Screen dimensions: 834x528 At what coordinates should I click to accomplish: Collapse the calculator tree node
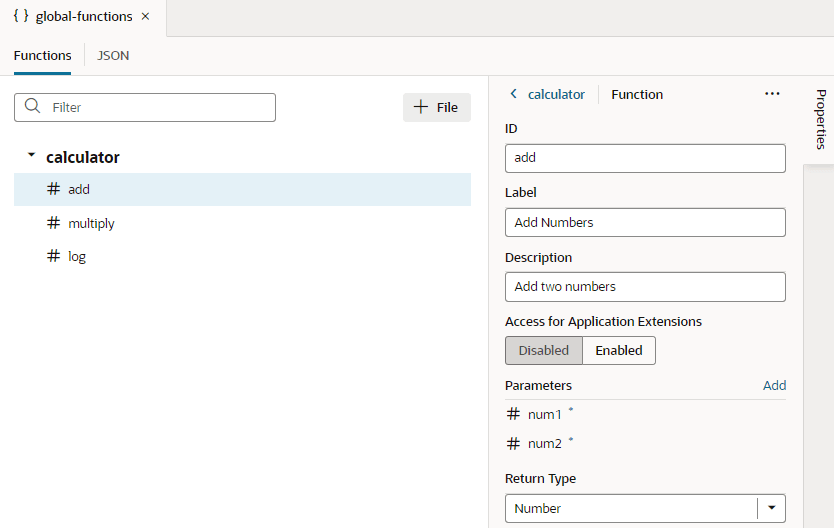tap(31, 156)
